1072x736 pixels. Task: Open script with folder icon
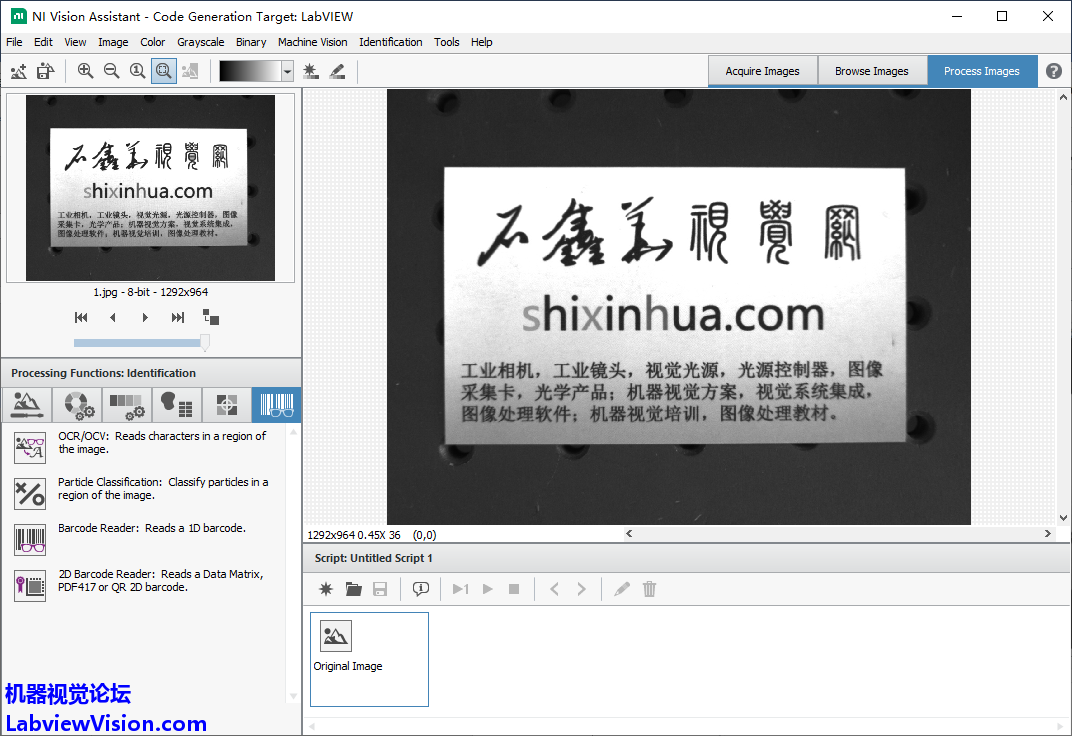tap(353, 589)
